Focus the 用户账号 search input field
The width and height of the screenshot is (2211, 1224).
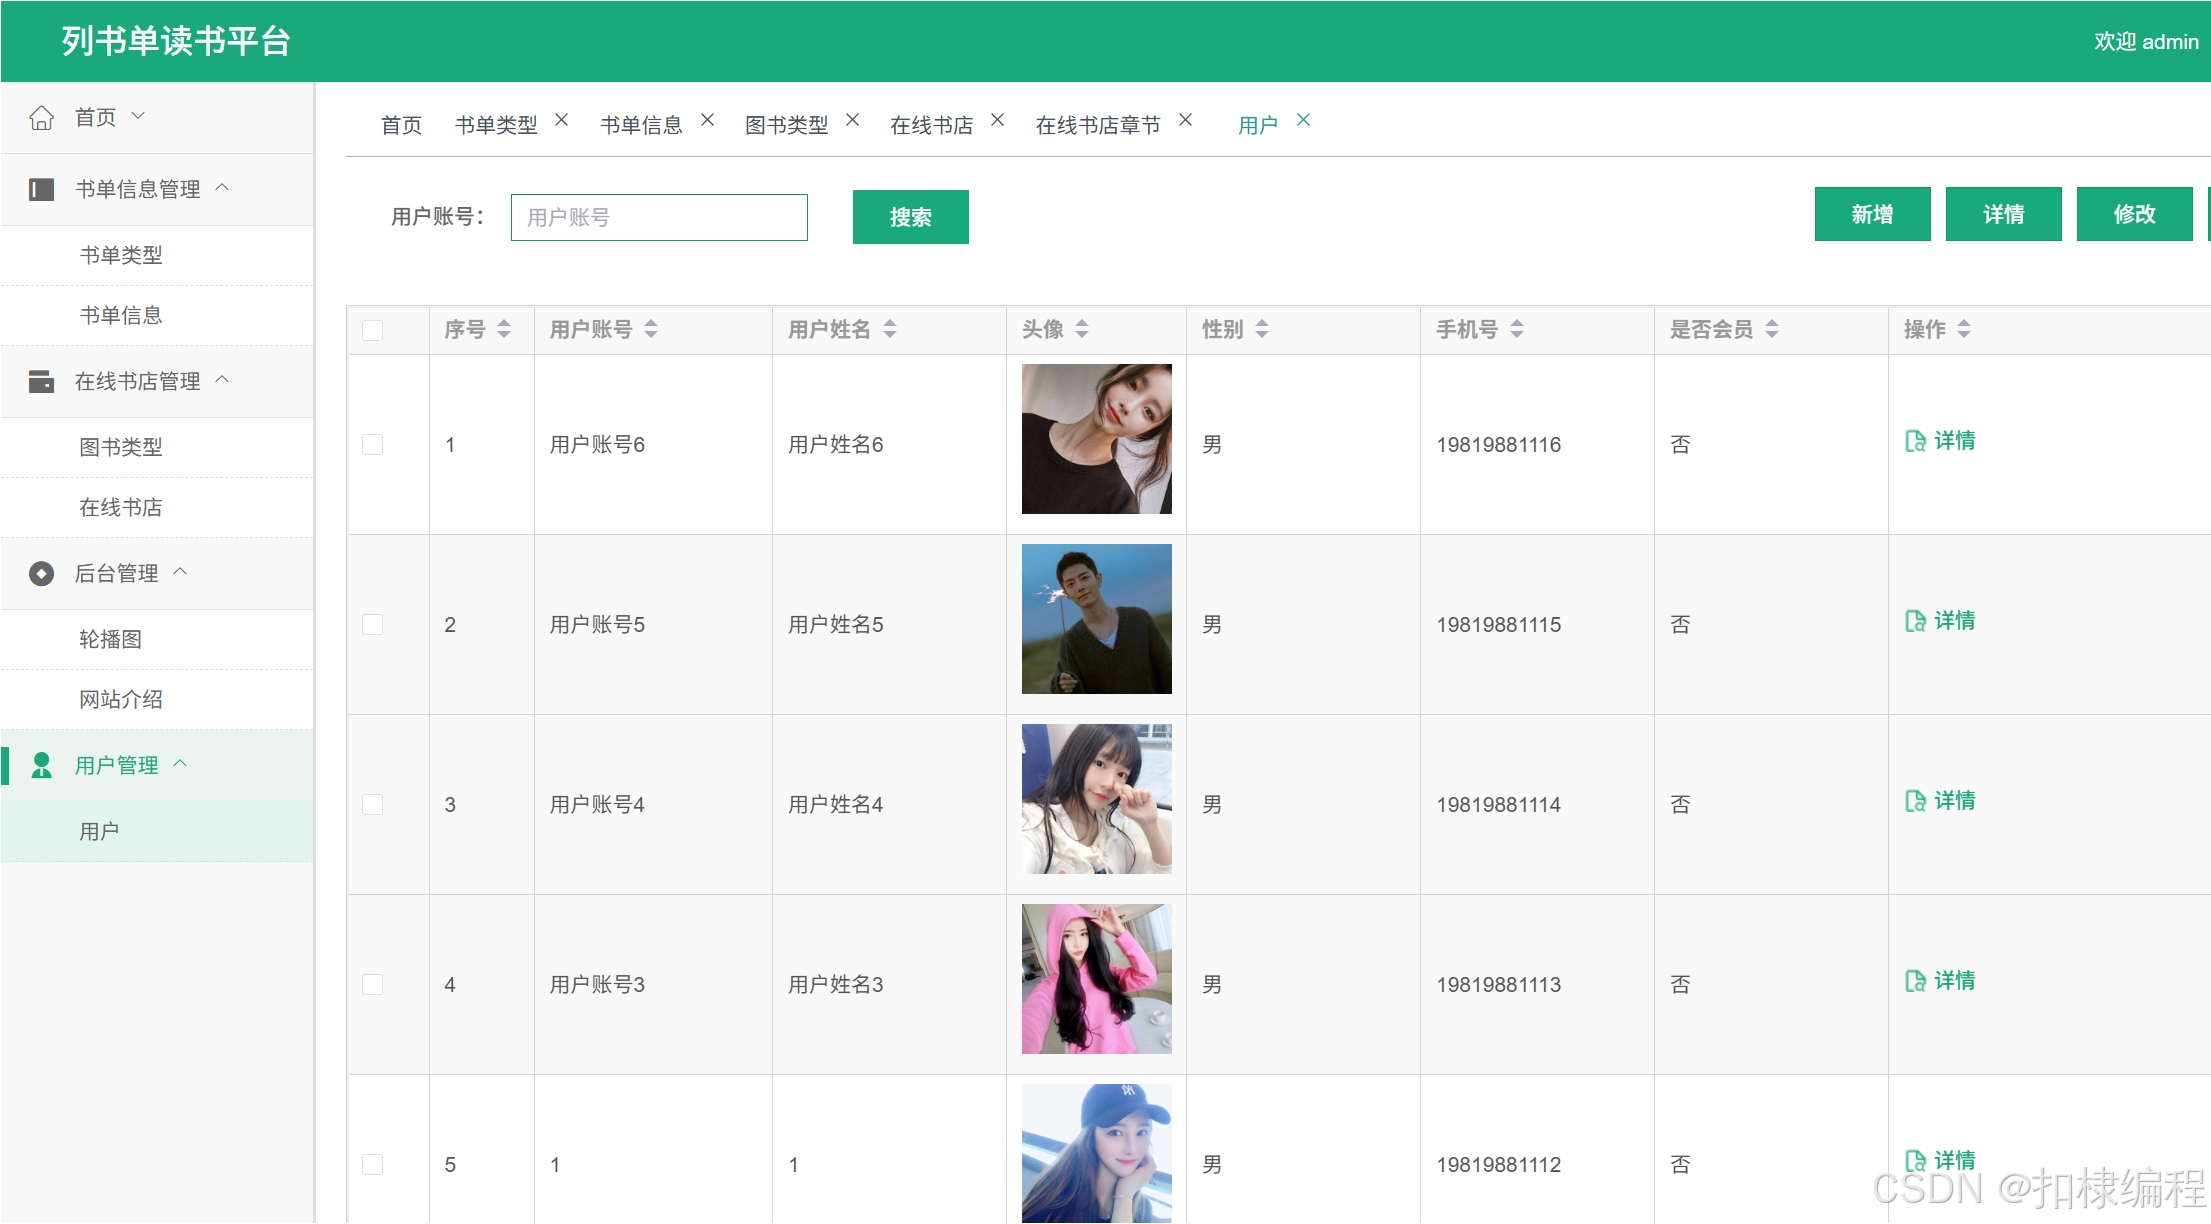coord(659,217)
